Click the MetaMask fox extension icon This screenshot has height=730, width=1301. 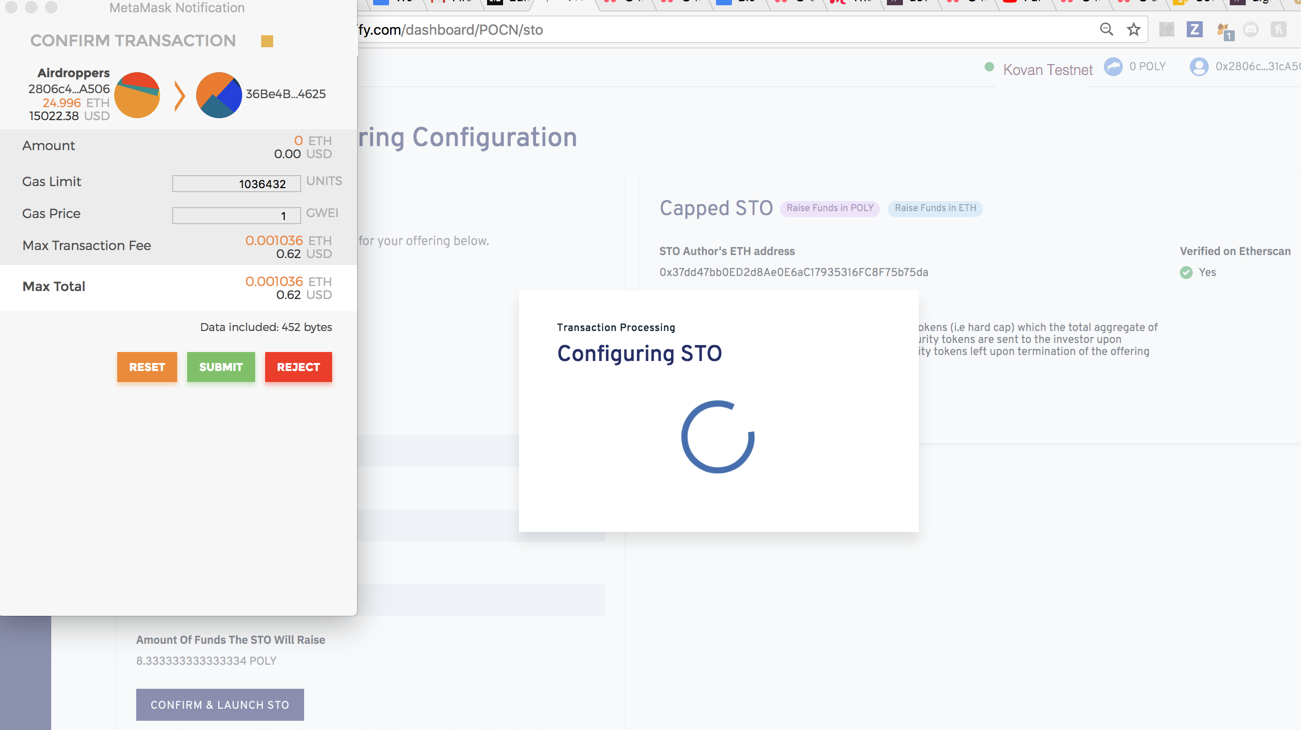pos(1222,29)
